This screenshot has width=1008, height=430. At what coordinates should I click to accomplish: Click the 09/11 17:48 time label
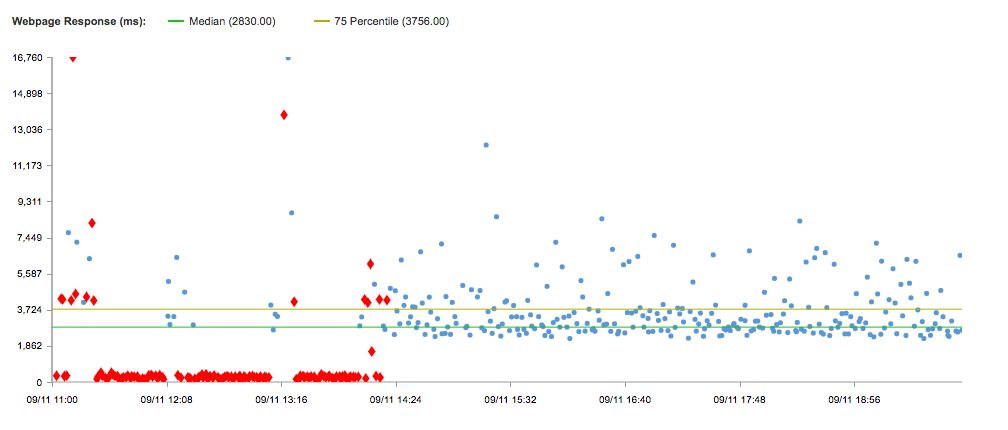[x=740, y=399]
